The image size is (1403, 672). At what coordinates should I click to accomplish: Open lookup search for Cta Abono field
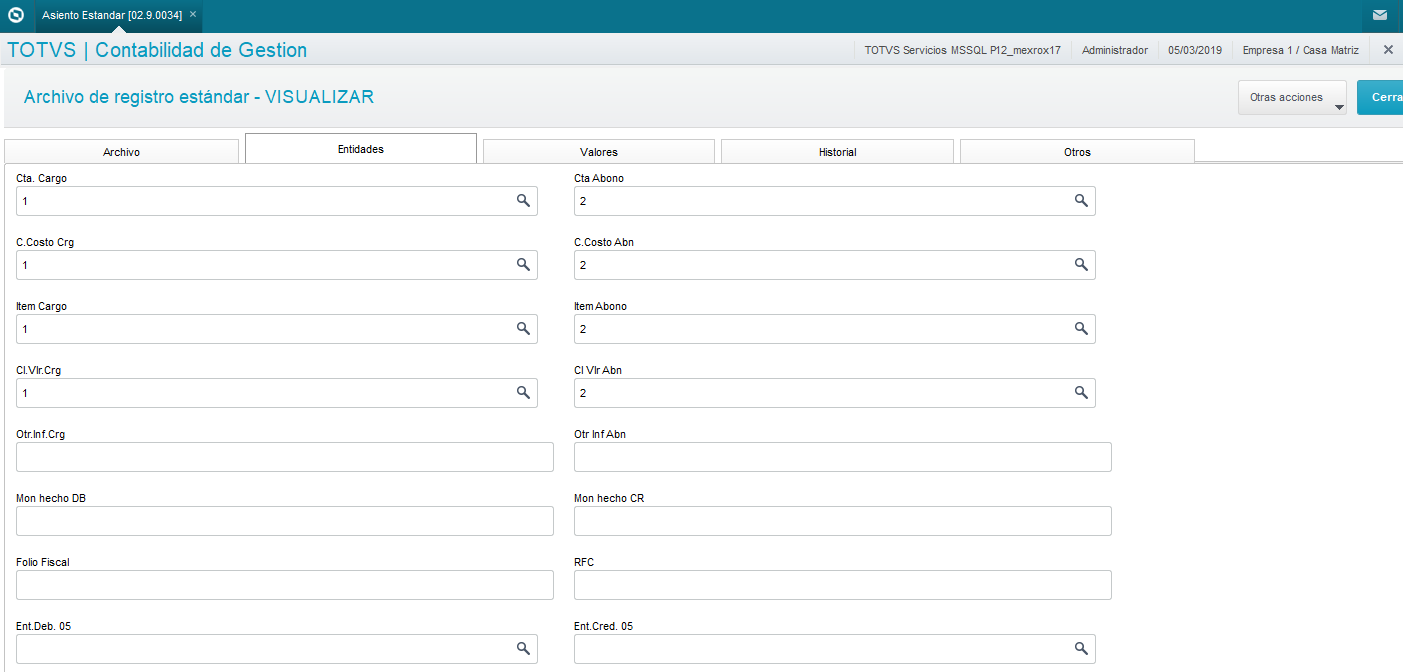[1081, 201]
